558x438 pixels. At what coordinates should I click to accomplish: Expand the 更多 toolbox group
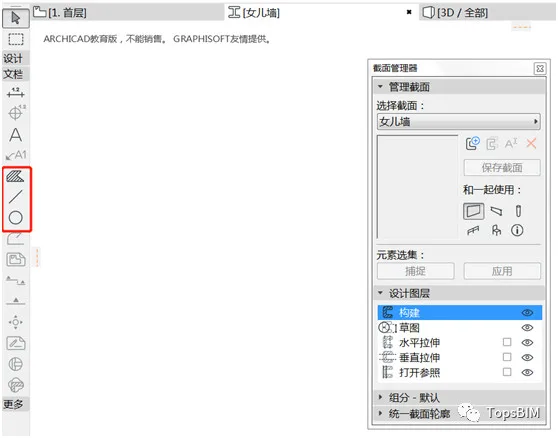tap(16, 404)
